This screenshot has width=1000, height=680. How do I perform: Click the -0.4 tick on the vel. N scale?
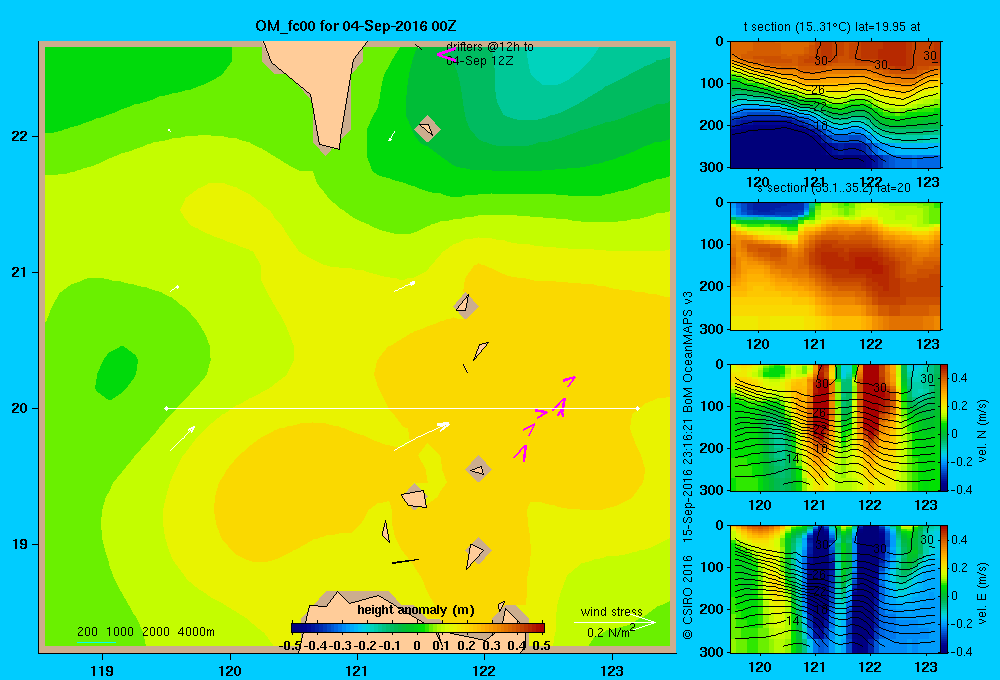960,489
